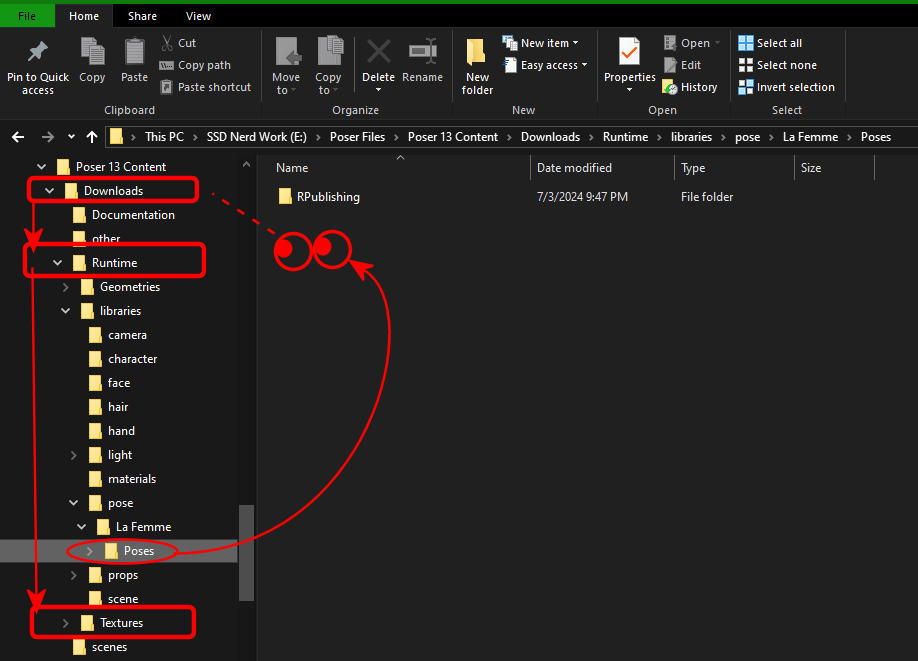Click Copy path in the ribbon
This screenshot has height=661, width=918.
pyautogui.click(x=196, y=65)
